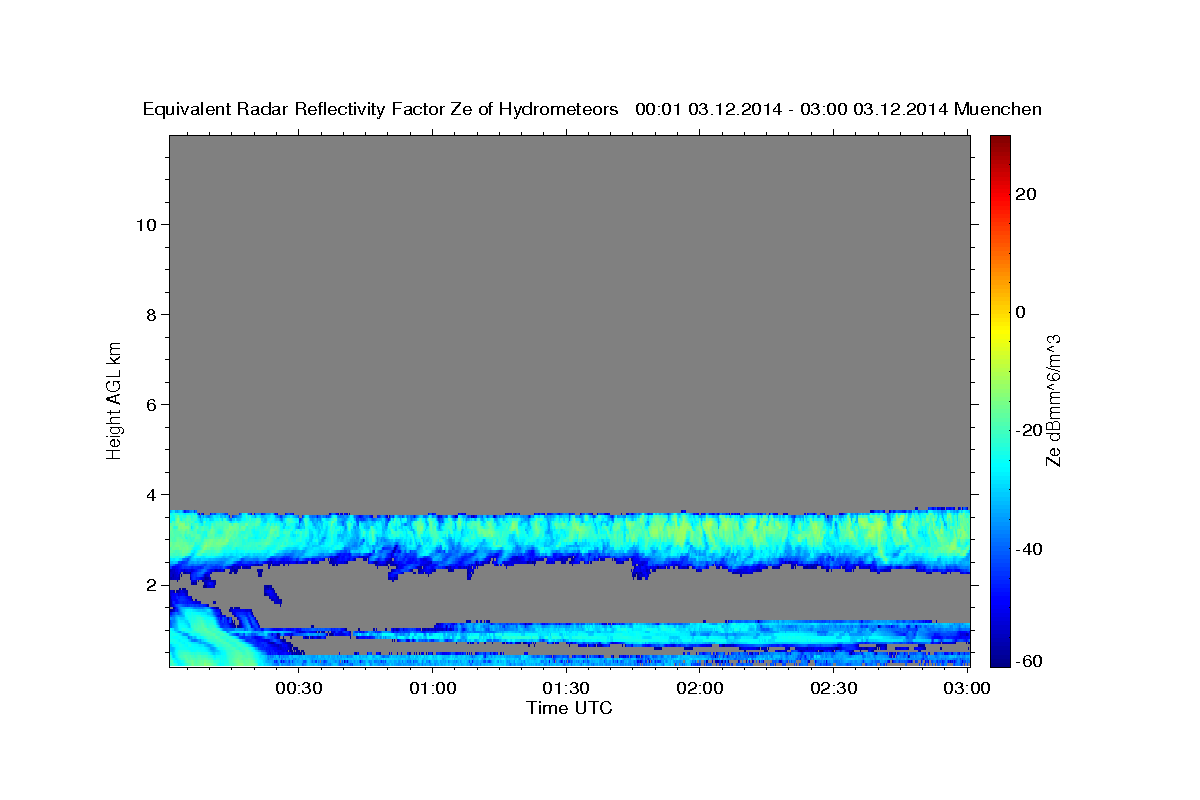The height and width of the screenshot is (800, 1200).
Task: Click the '03:00' time tick label
Action: pyautogui.click(x=967, y=688)
